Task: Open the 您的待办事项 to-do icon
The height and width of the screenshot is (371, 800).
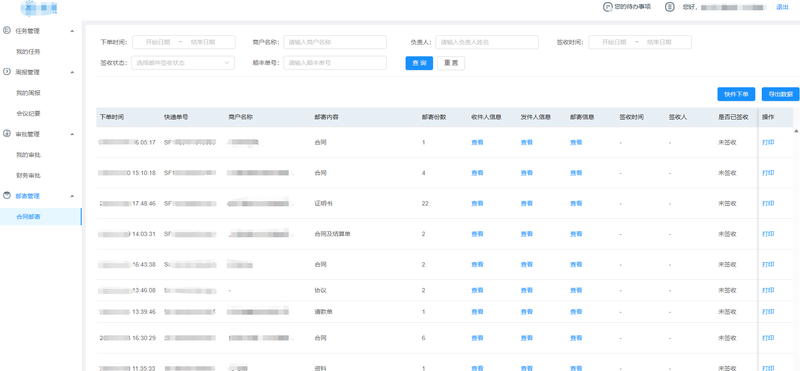Action: click(x=607, y=7)
